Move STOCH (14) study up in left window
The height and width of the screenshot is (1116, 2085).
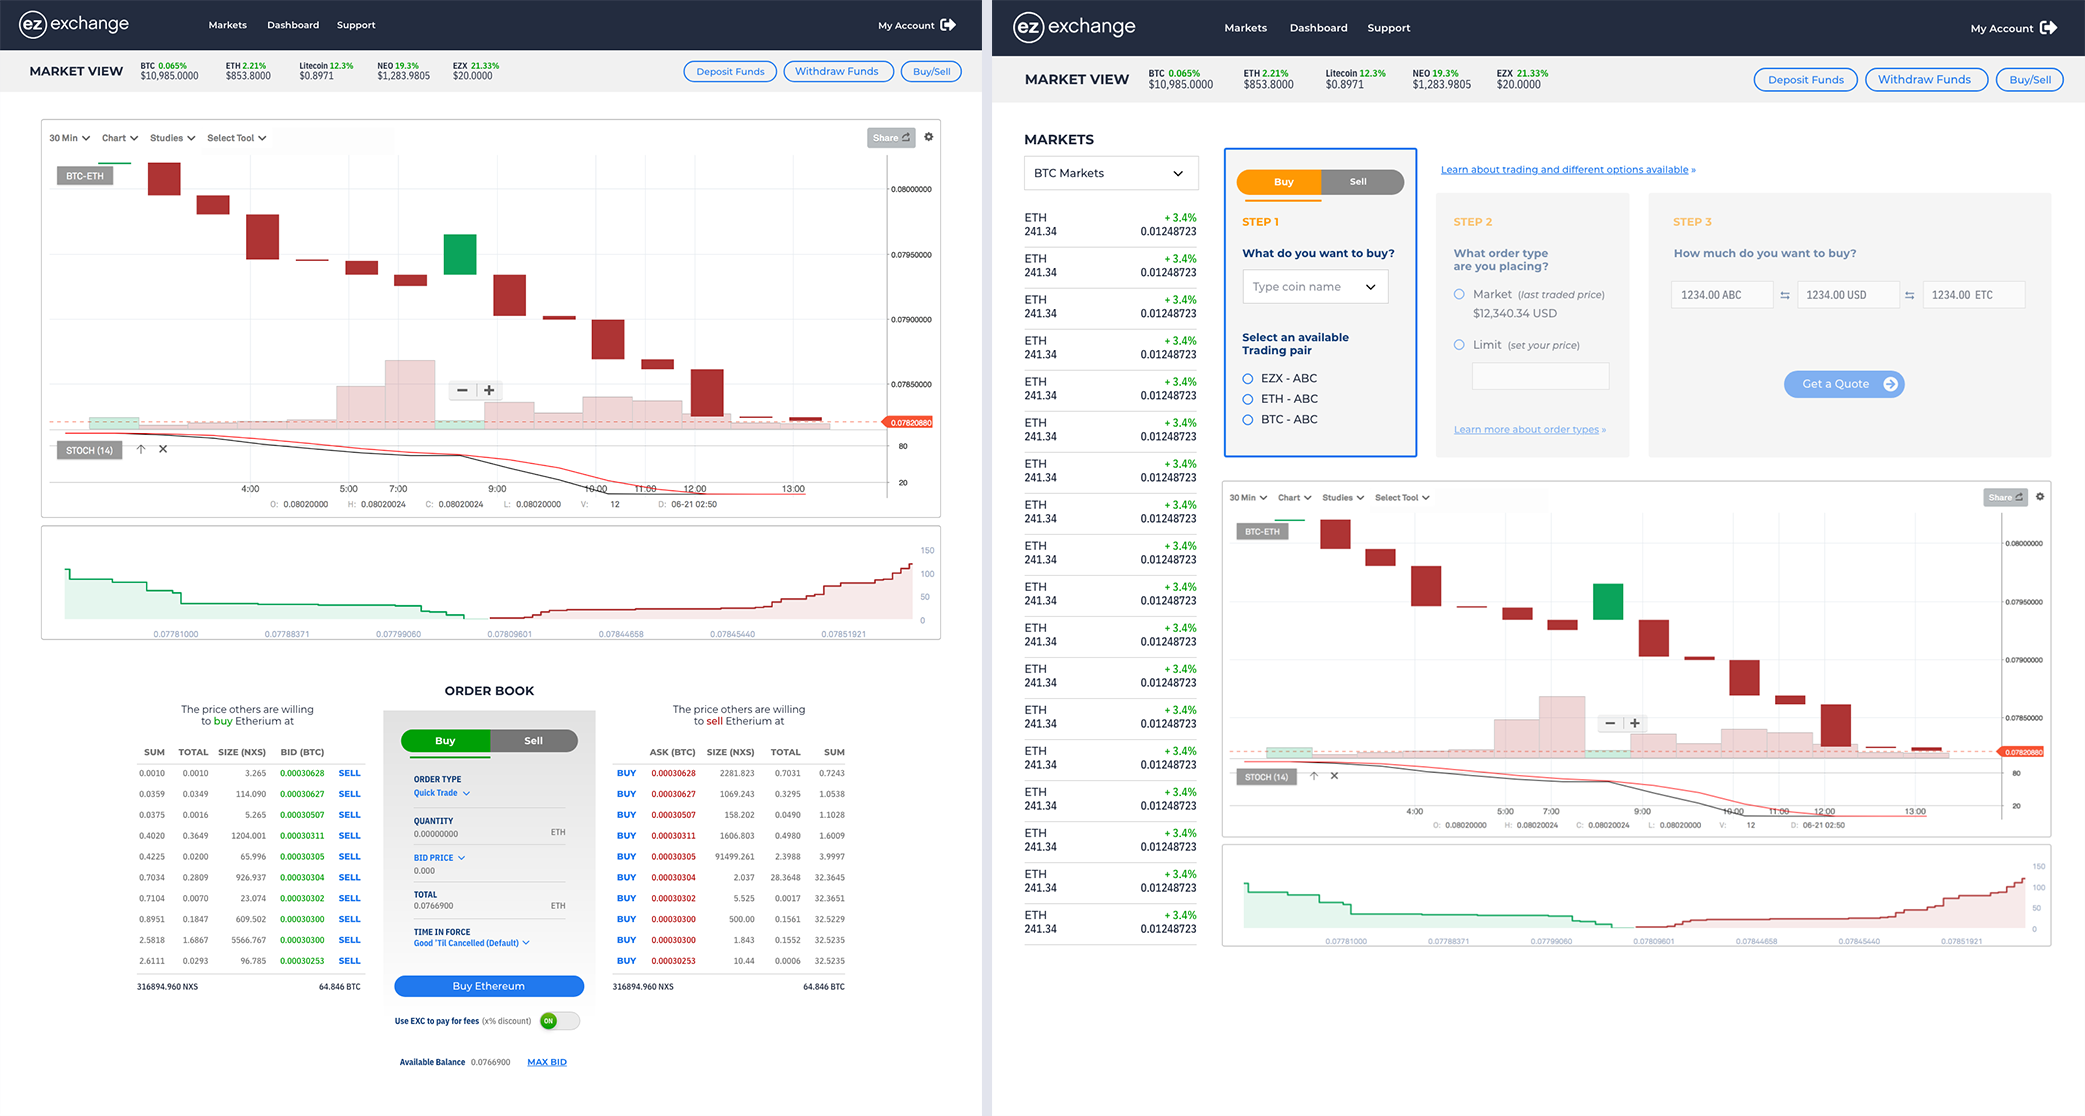(141, 450)
